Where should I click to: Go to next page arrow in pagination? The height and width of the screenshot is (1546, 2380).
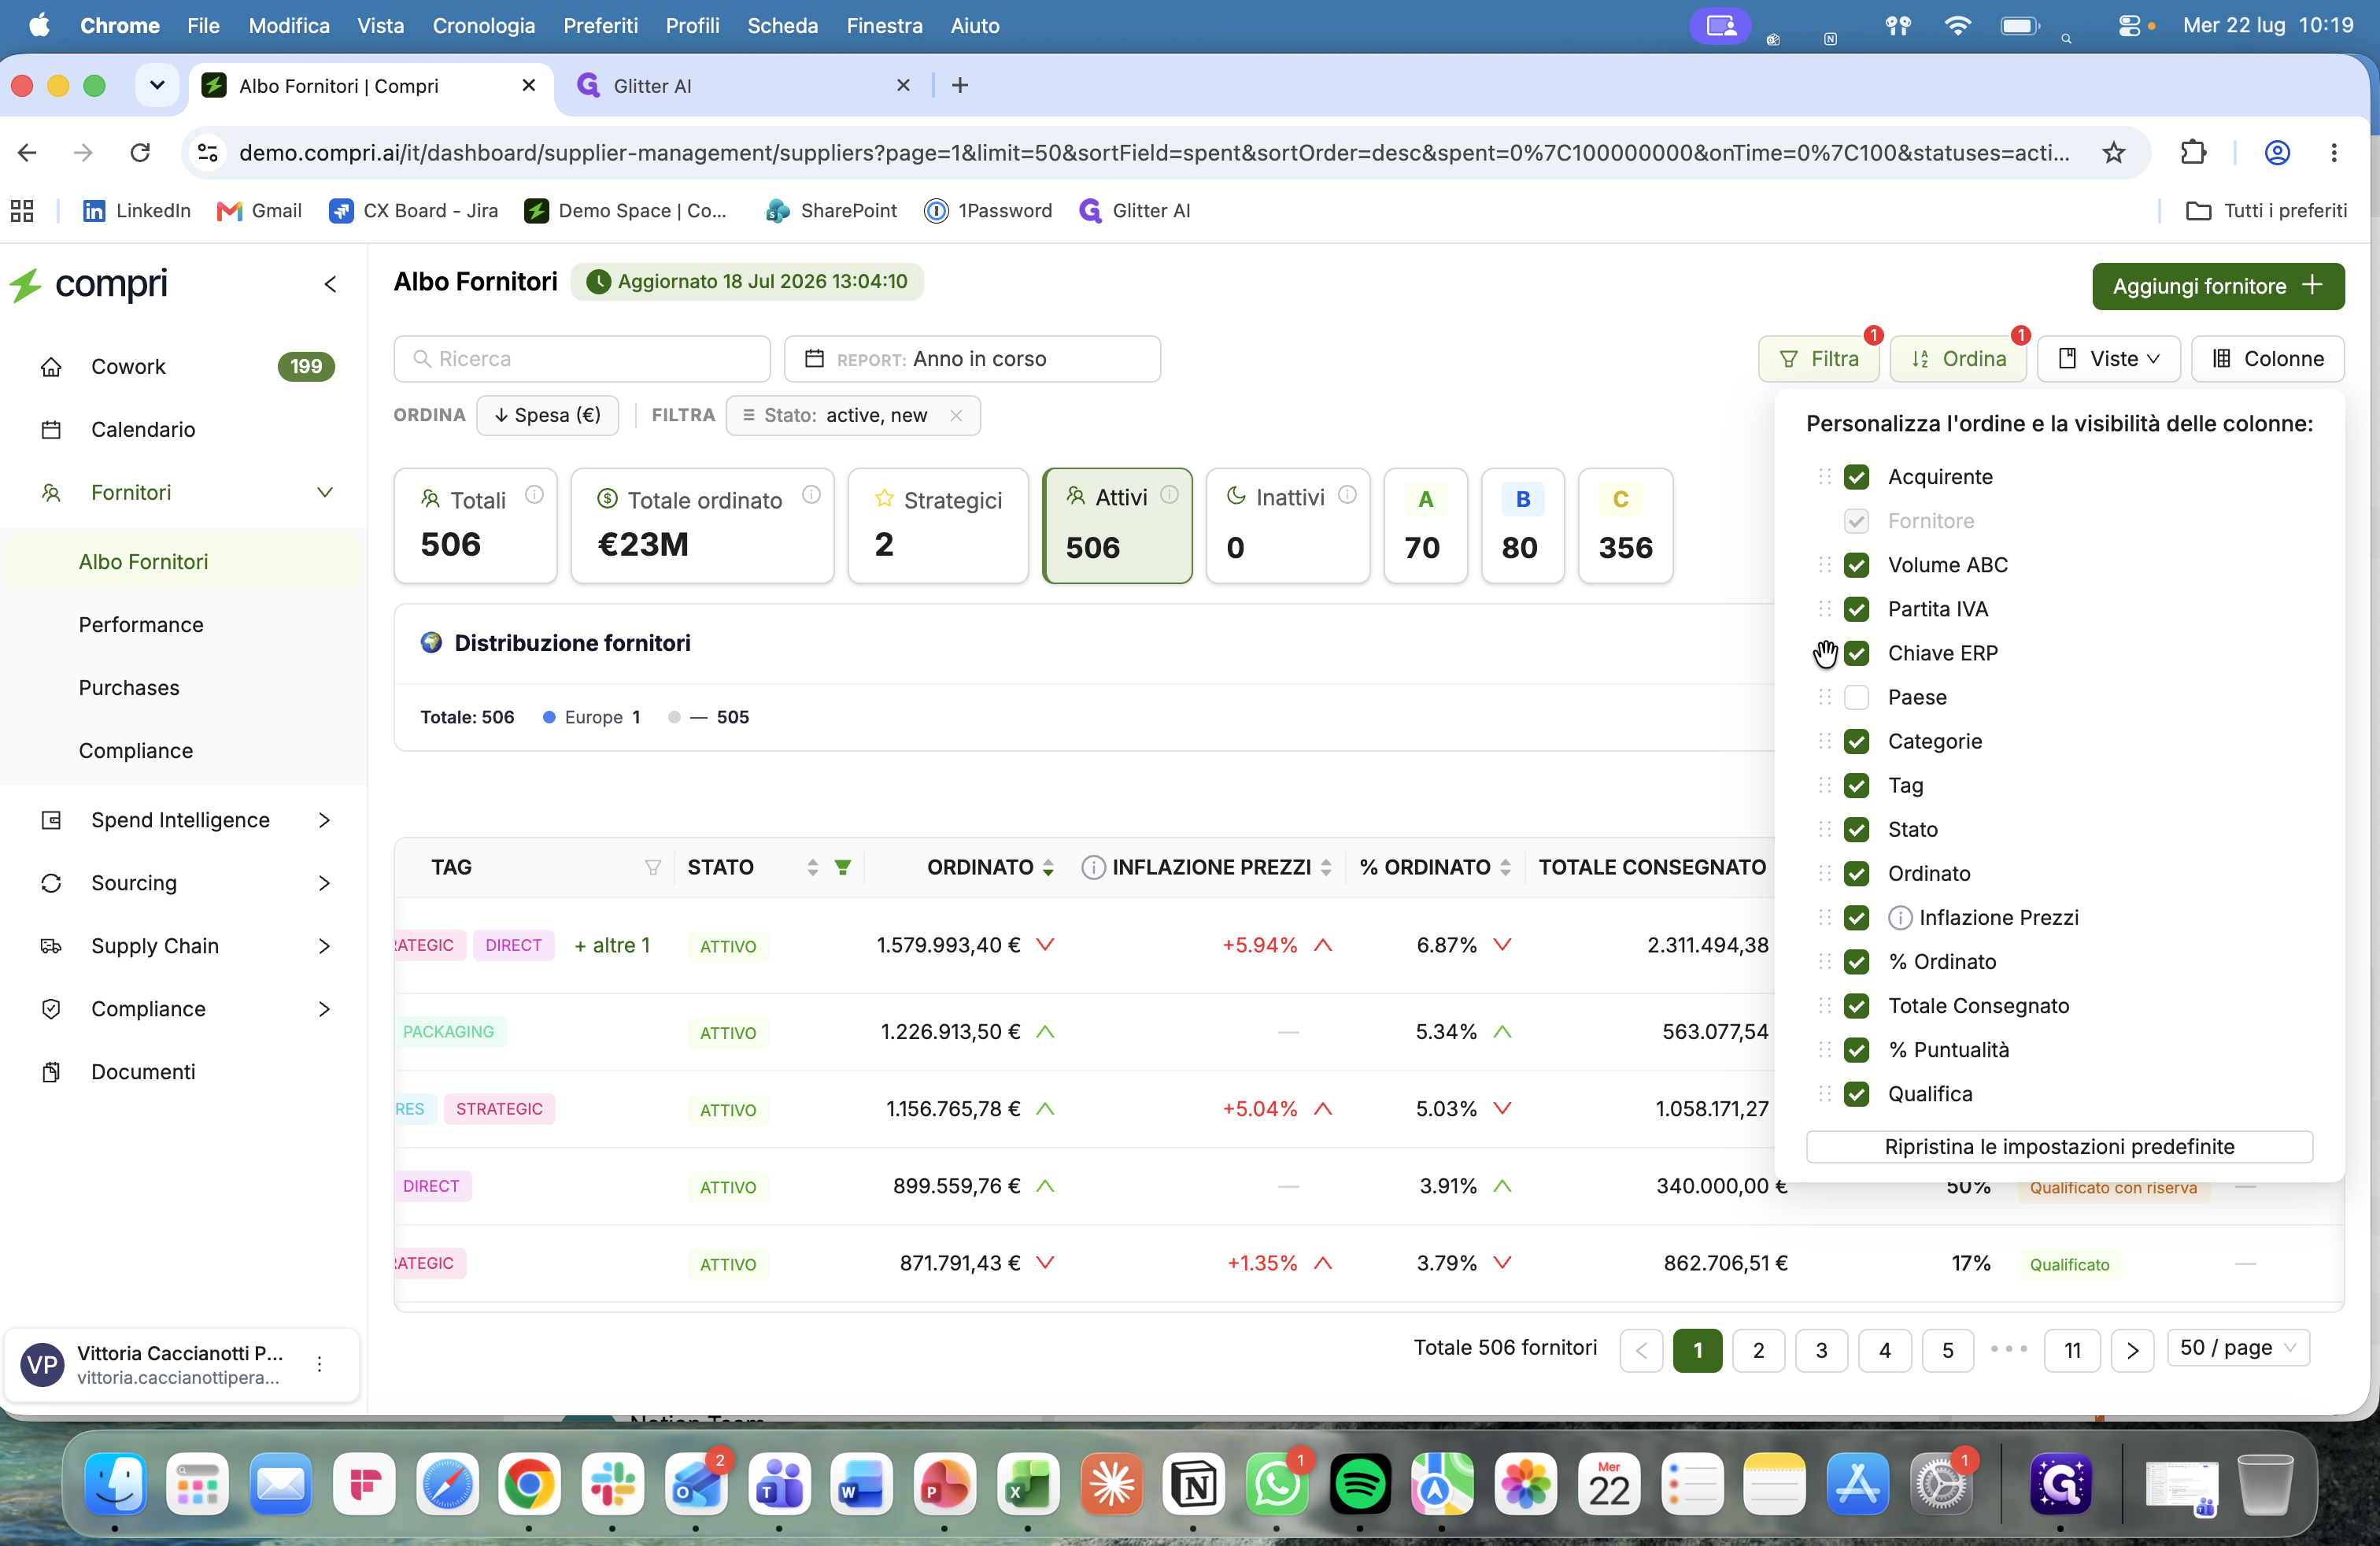(x=2132, y=1350)
